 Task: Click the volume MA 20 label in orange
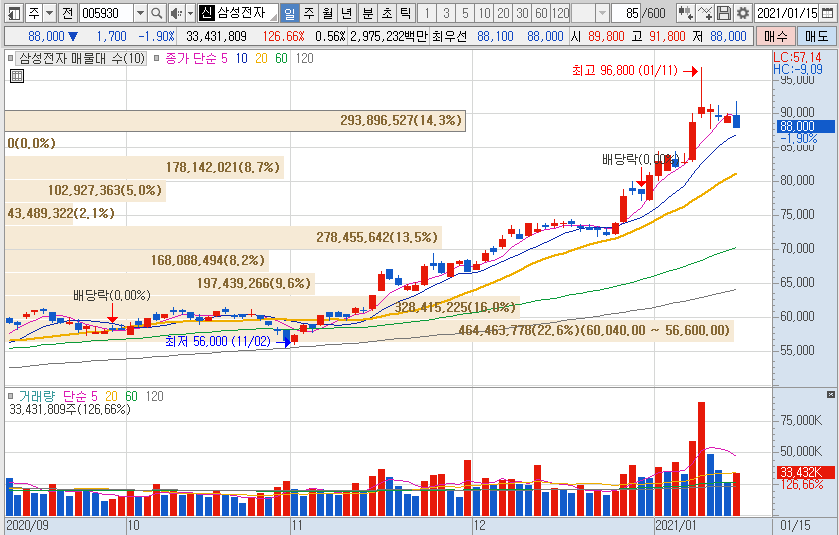click(x=111, y=396)
